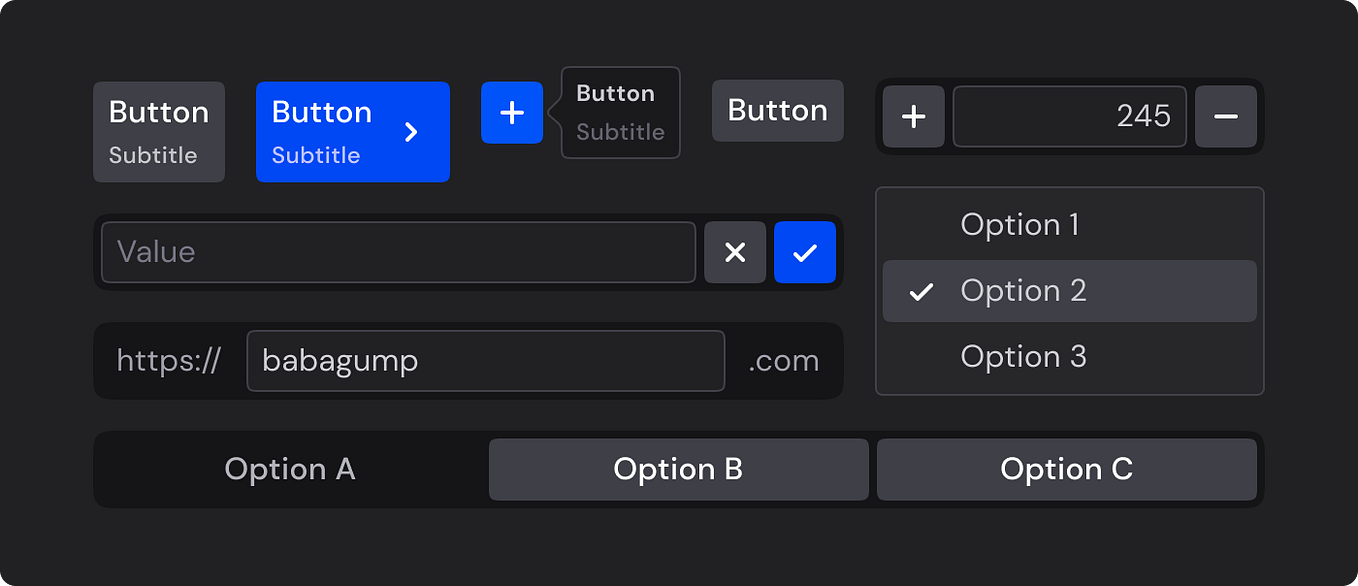
Task: Click the minus icon on the number stepper
Action: [1226, 117]
